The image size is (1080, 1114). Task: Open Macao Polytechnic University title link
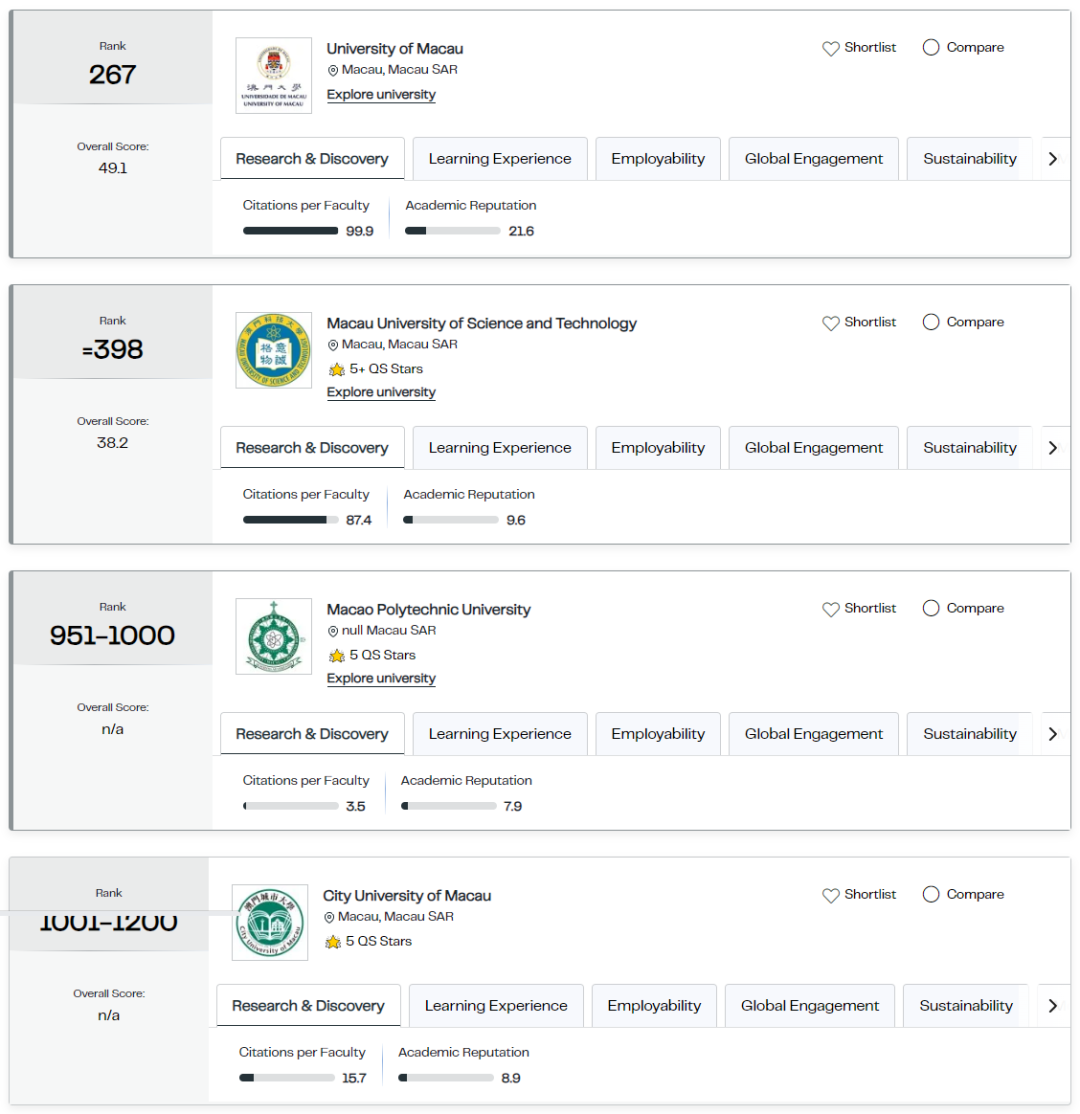(x=428, y=610)
